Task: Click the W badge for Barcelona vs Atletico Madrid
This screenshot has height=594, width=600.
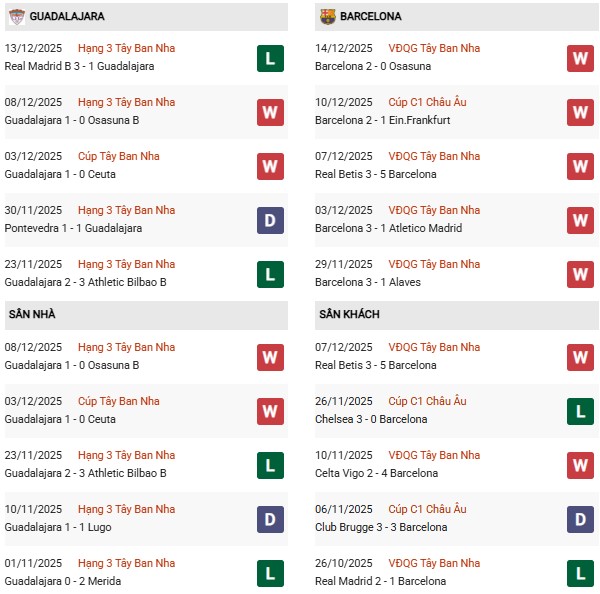Action: [x=580, y=220]
